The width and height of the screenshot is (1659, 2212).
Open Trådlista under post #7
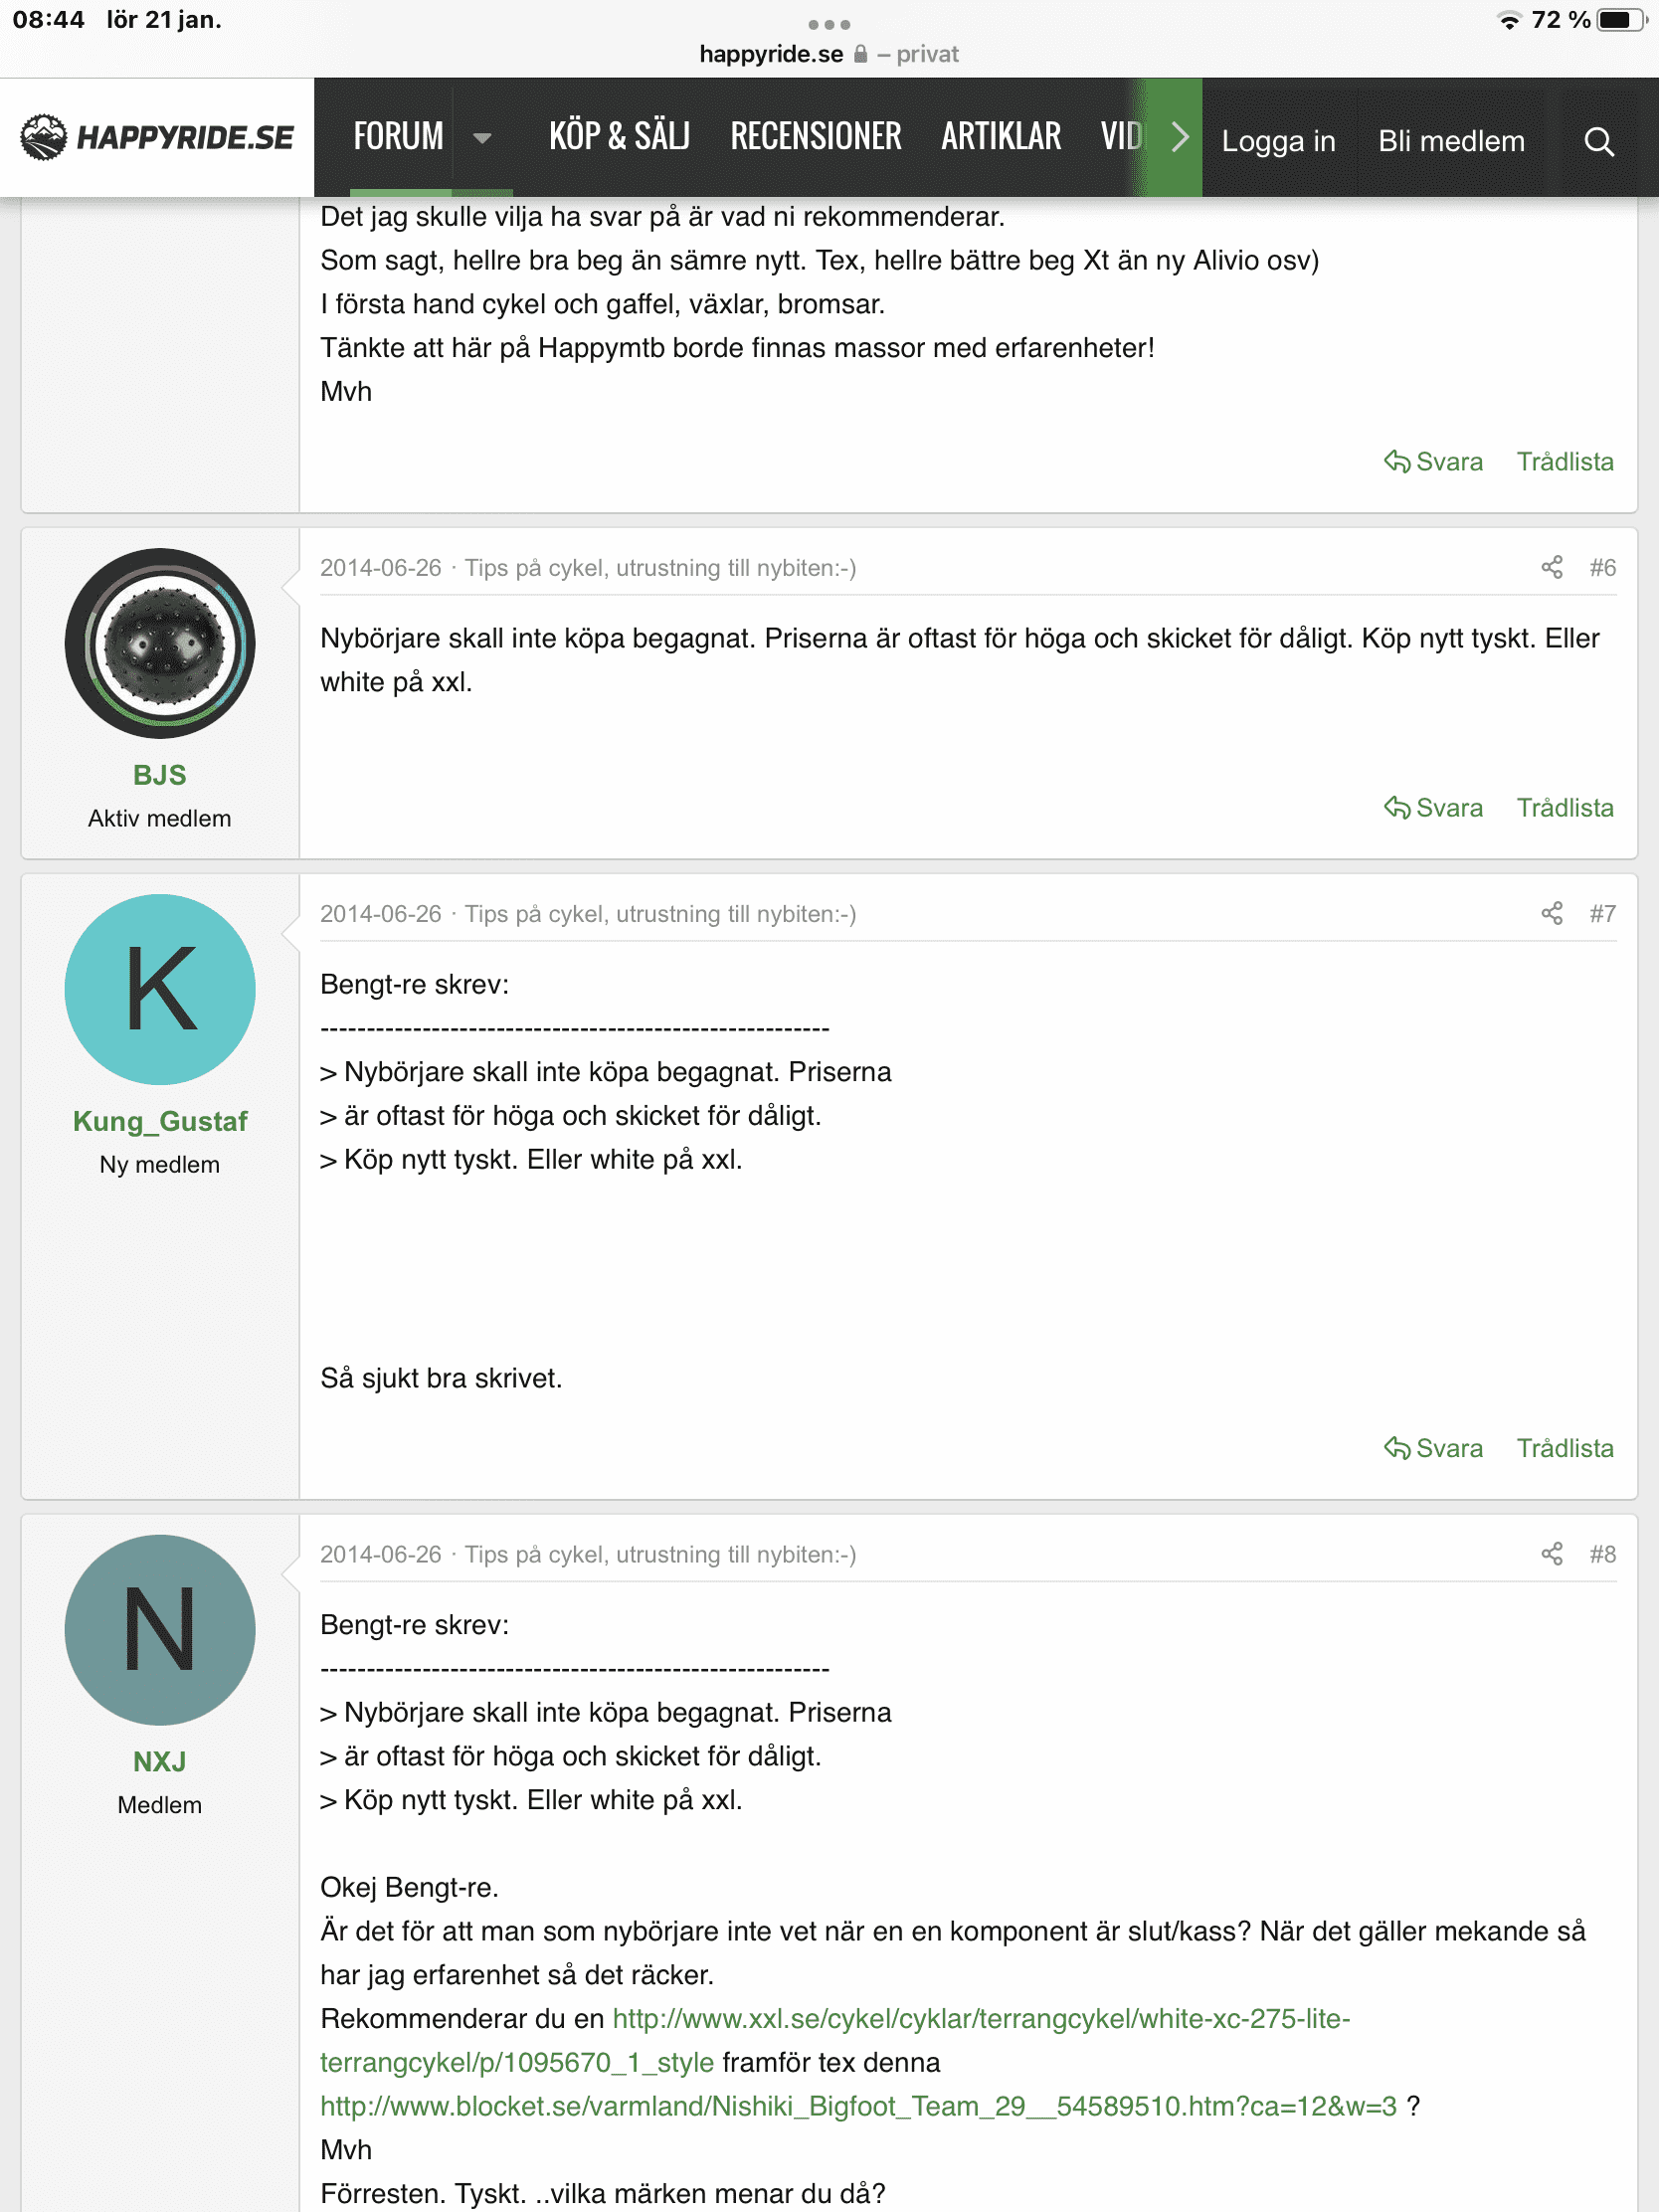(1565, 1449)
